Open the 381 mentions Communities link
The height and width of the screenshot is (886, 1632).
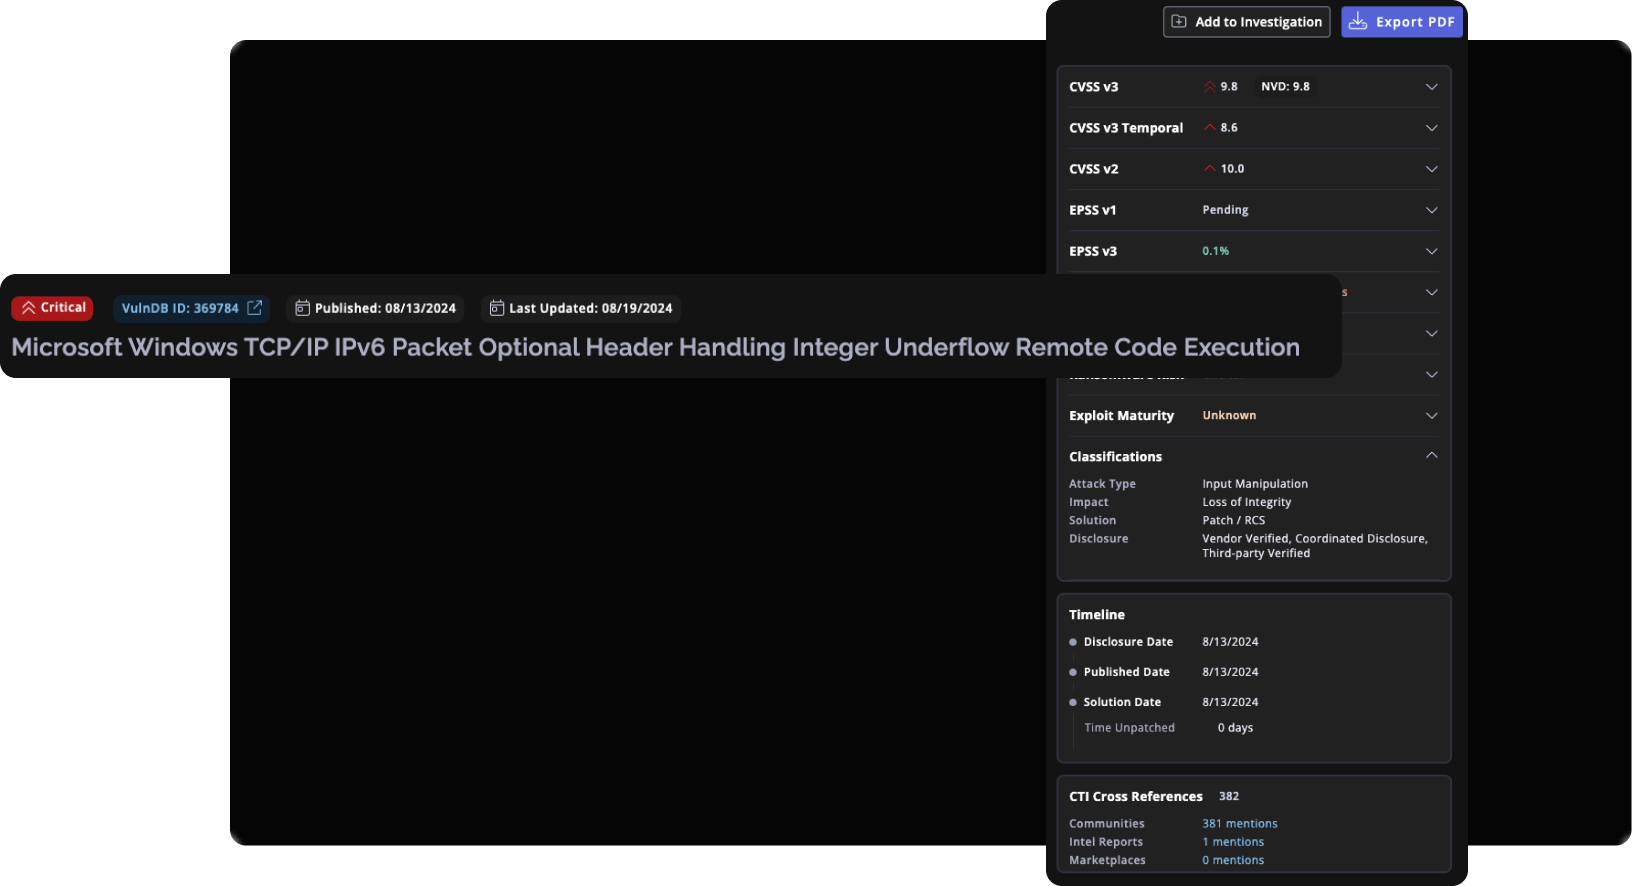pos(1240,824)
